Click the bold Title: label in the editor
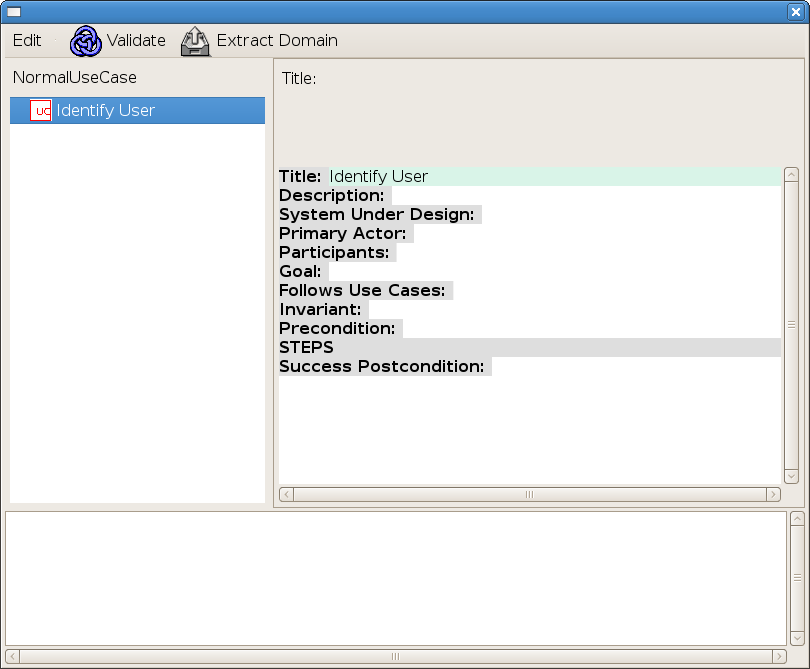Image resolution: width=810 pixels, height=669 pixels. (x=300, y=176)
